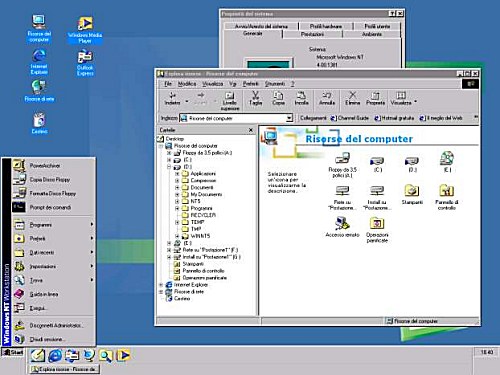Open Impostazioni submenu in Start menu
Image resolution: width=500 pixels, height=375 pixels.
[54, 266]
